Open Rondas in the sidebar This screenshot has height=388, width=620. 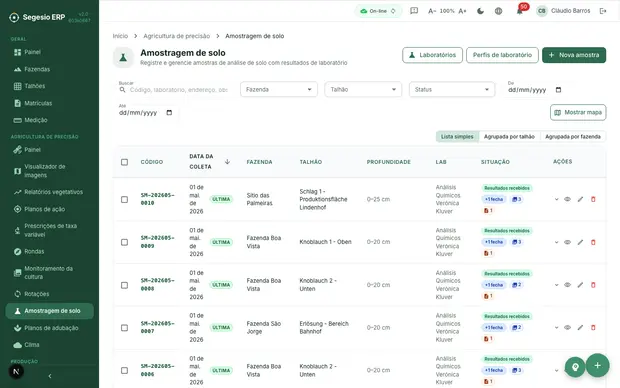[49, 252]
